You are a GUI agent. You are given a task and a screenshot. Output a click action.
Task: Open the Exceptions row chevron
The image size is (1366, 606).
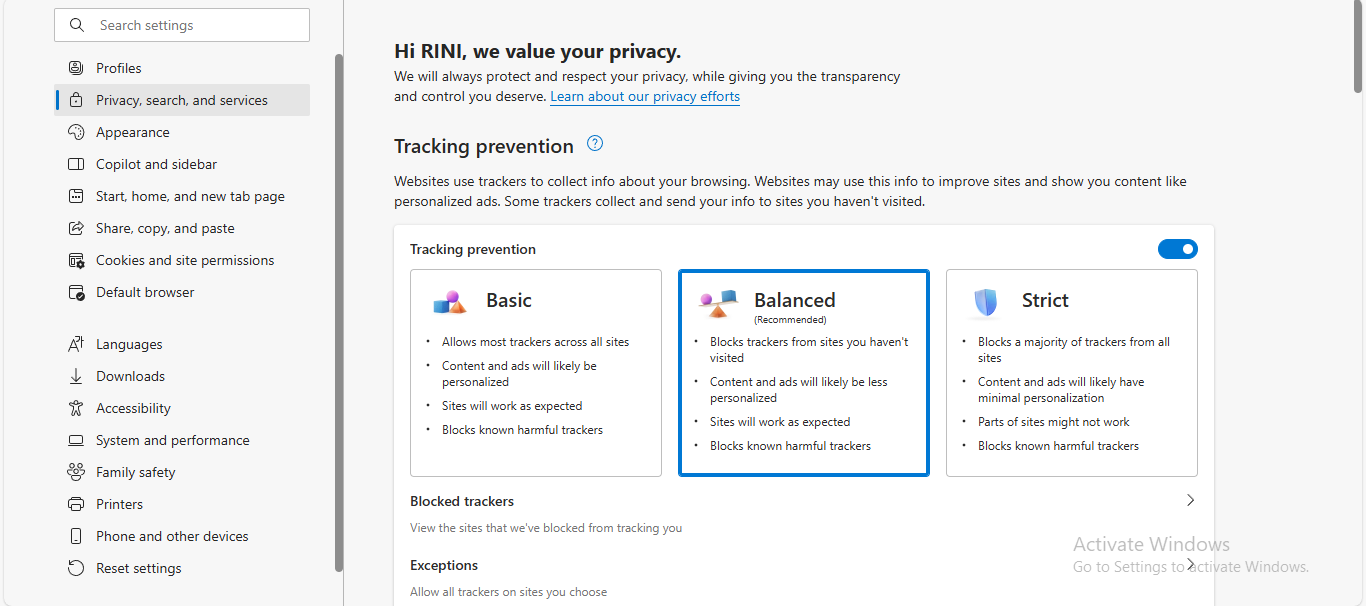pos(1190,565)
